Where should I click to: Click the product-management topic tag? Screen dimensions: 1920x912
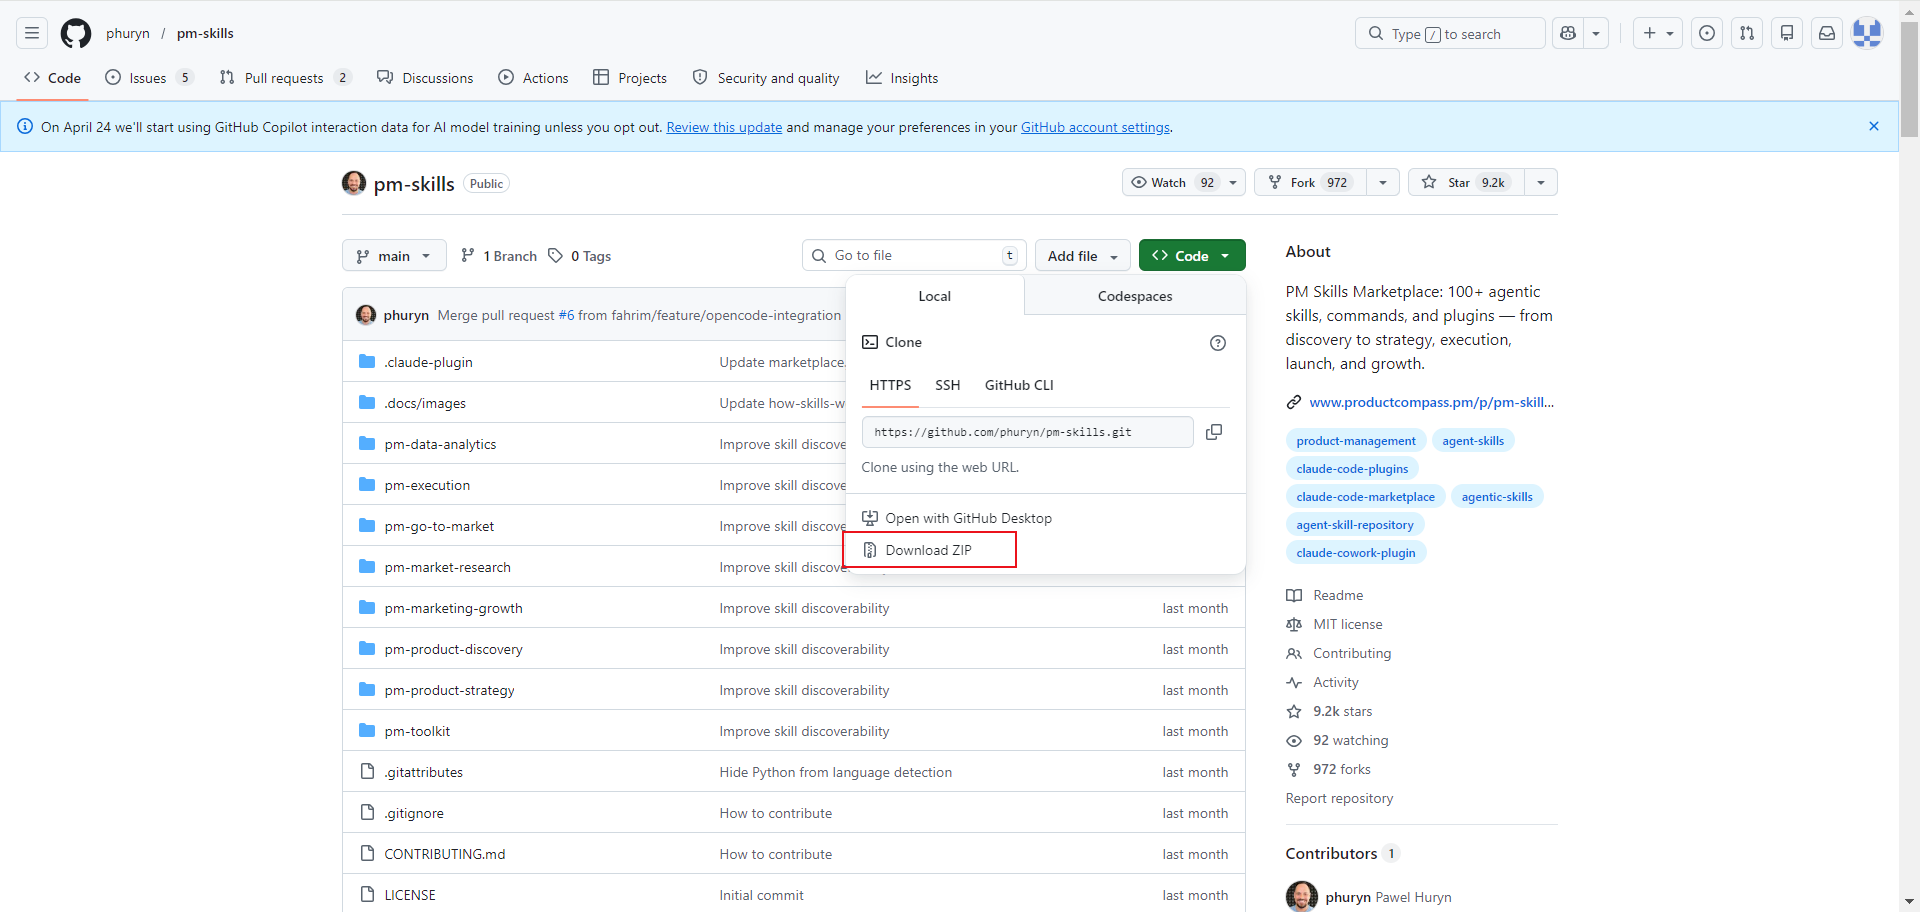pos(1356,441)
